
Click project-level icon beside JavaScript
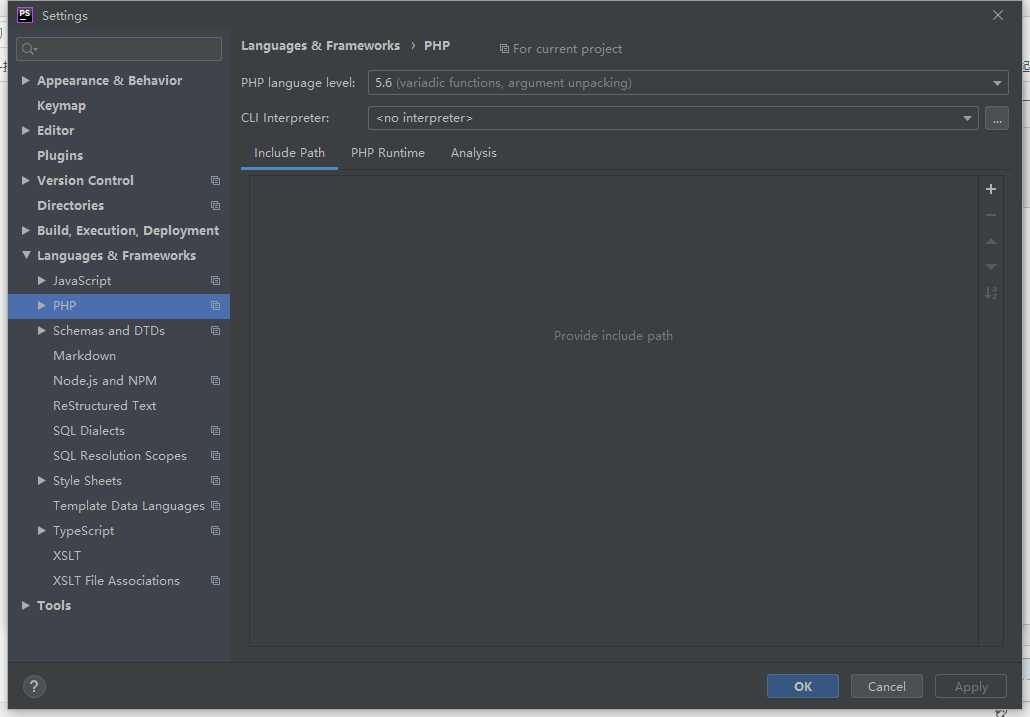(x=215, y=280)
